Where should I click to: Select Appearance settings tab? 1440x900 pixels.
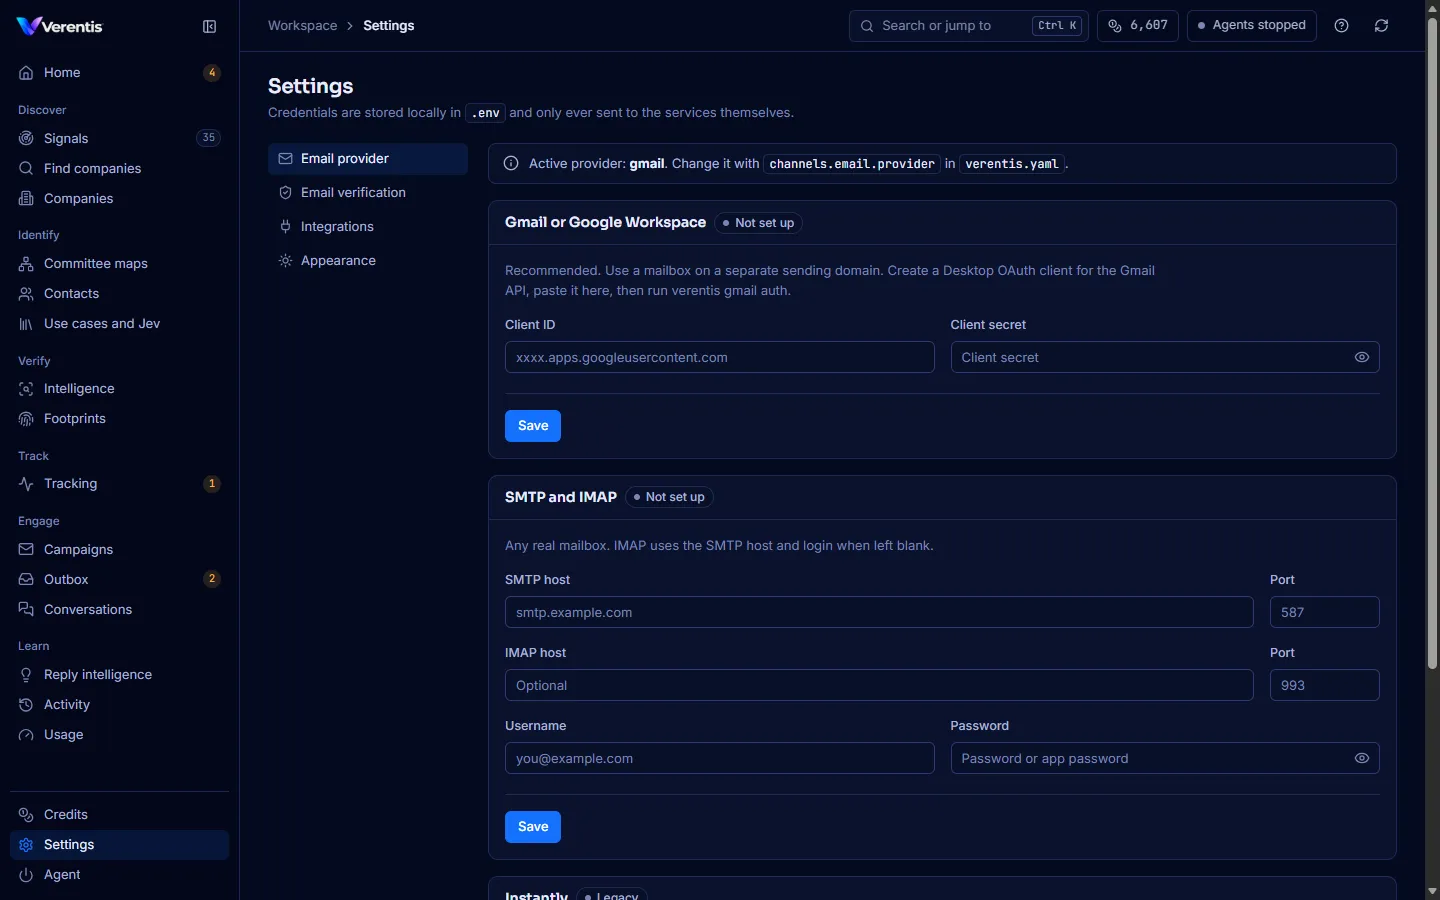click(x=368, y=260)
